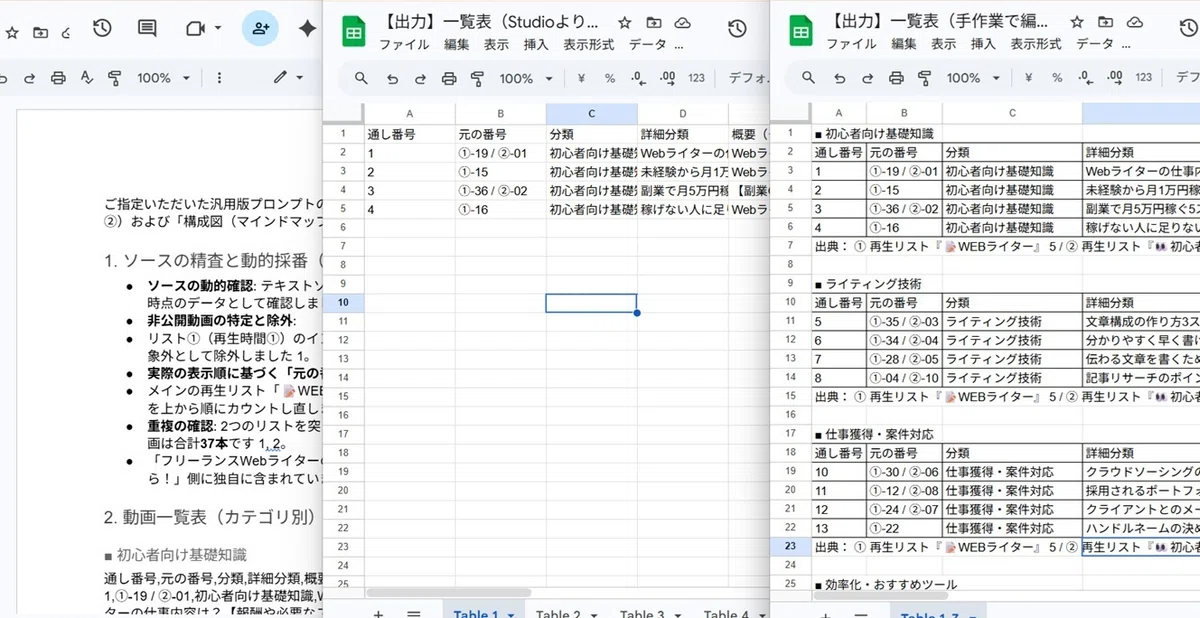Viewport: 1200px width, 618px height.
Task: Open the ファイル menu in the 手作業 spreadsheet
Action: (x=851, y=44)
